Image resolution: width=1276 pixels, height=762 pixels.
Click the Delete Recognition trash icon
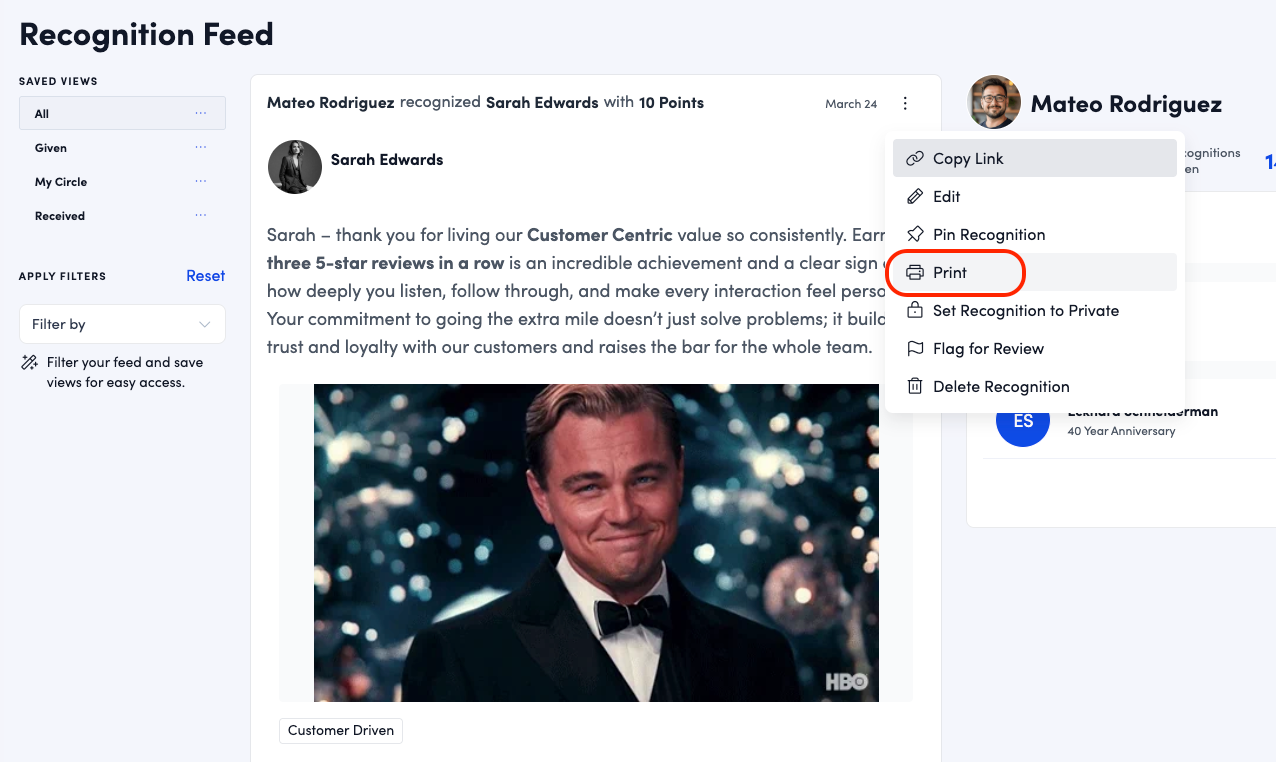914,387
